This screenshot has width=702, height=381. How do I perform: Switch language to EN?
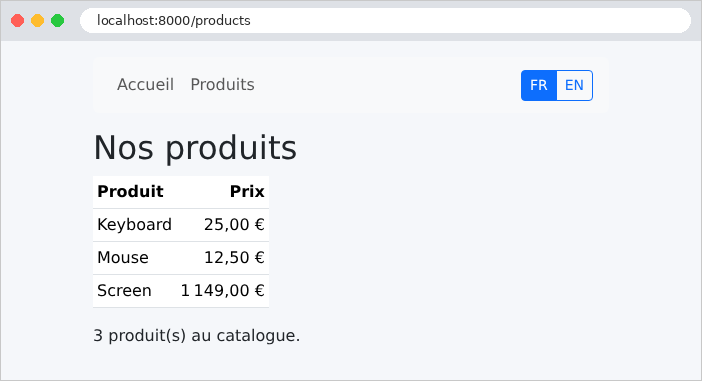click(574, 85)
